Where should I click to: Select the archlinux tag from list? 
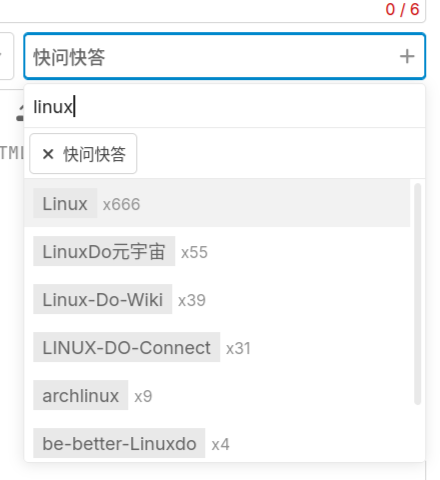(81, 395)
